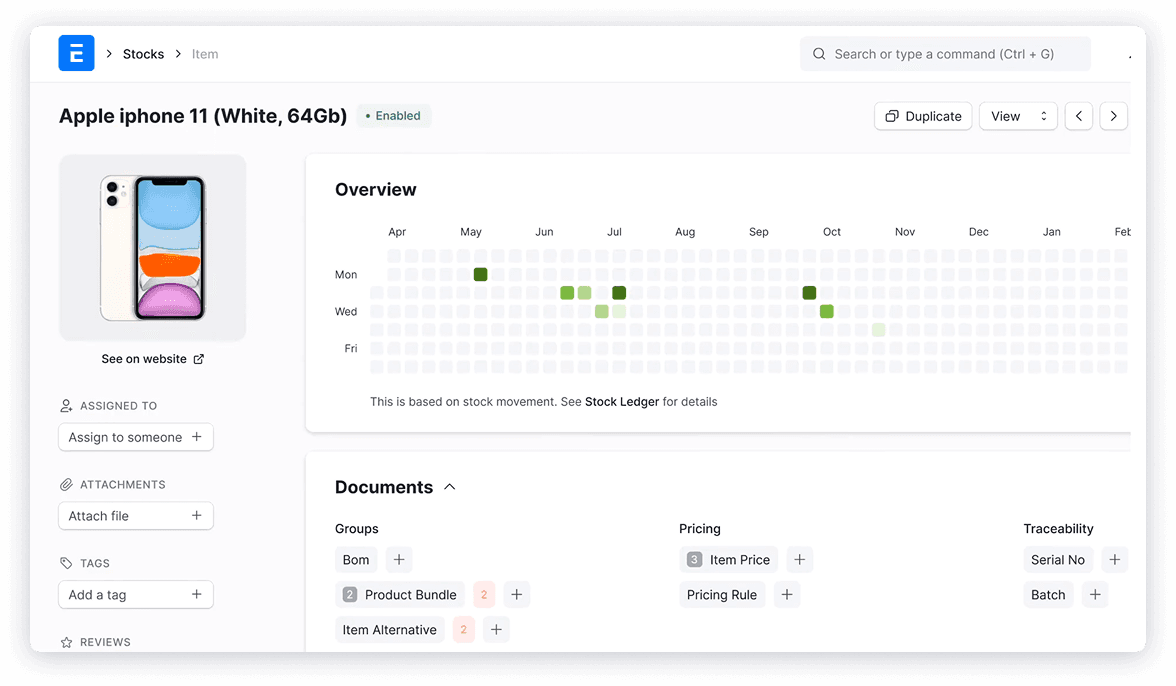
Task: Open Item Price documents
Action: [729, 560]
